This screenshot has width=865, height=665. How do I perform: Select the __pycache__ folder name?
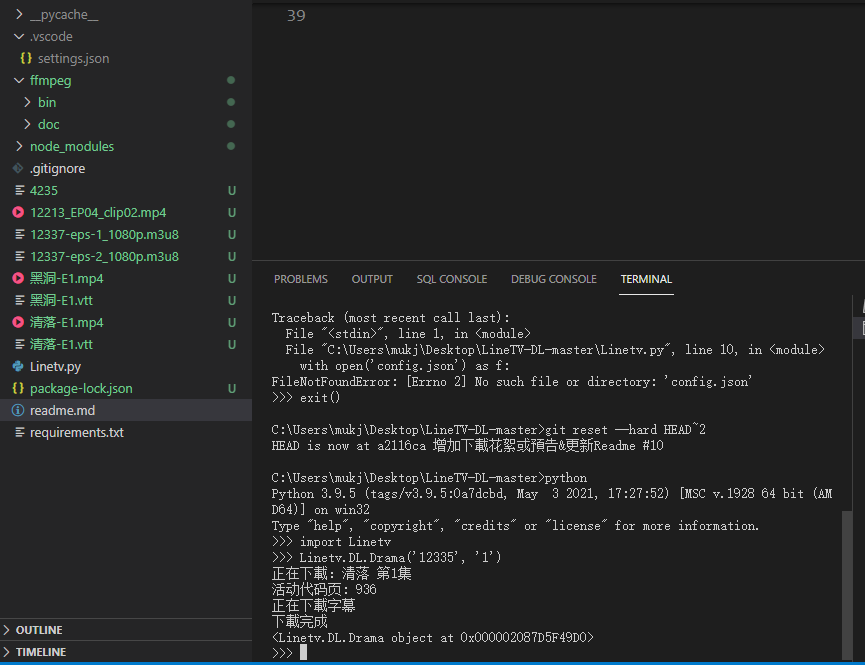click(64, 15)
